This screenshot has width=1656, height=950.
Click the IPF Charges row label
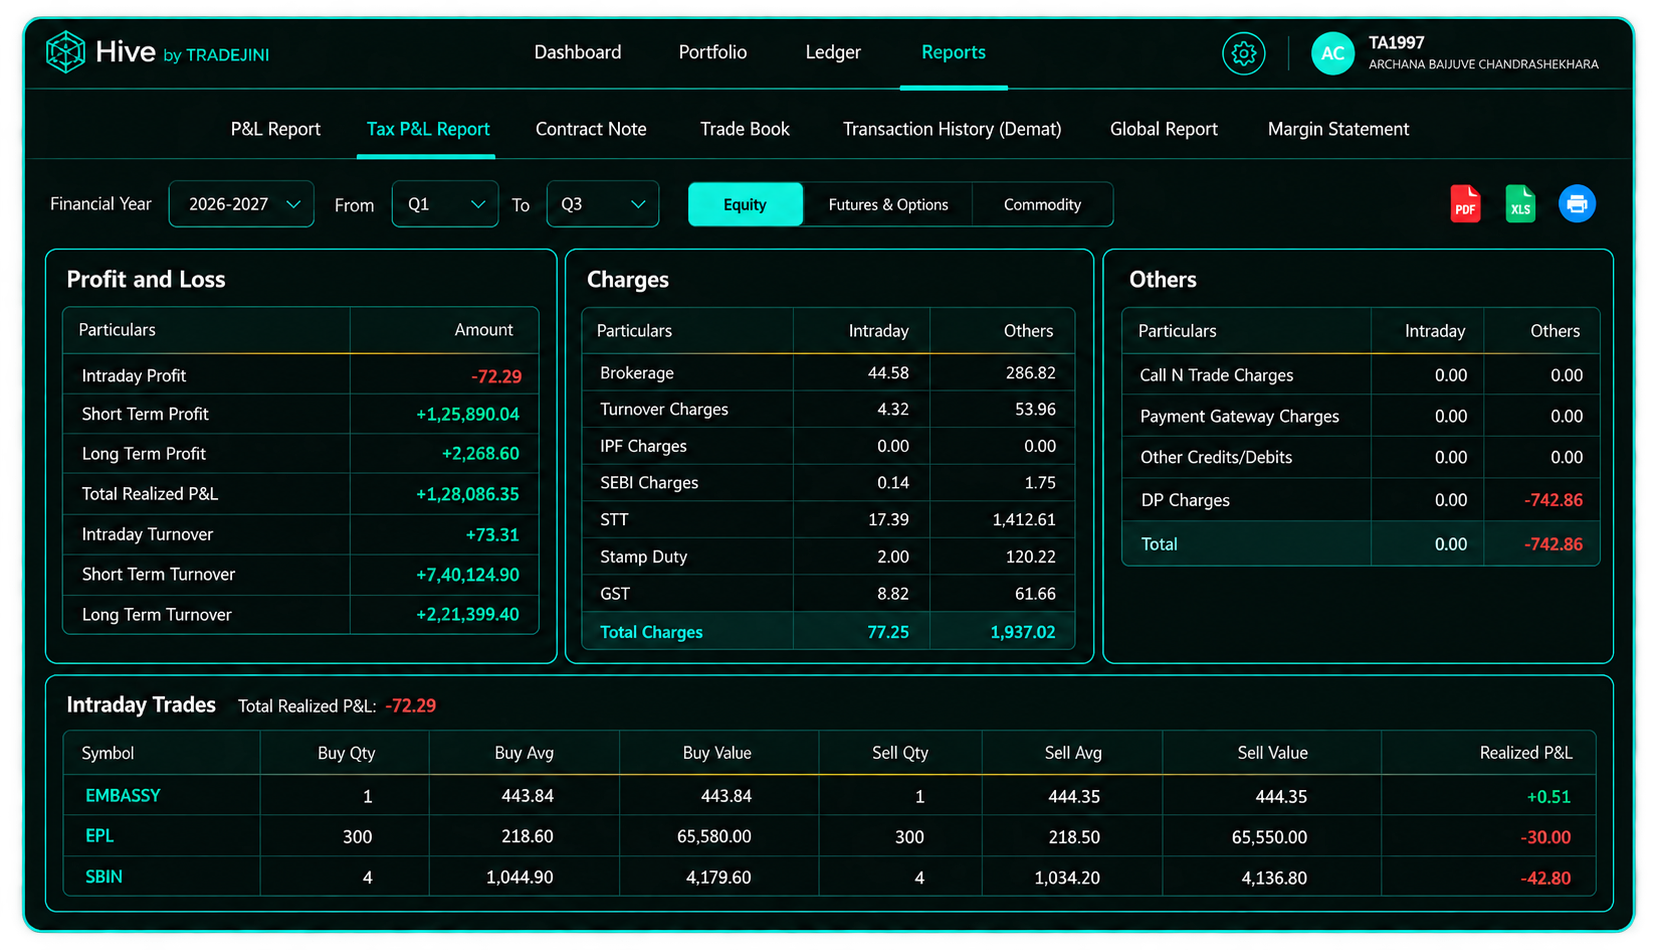(643, 446)
